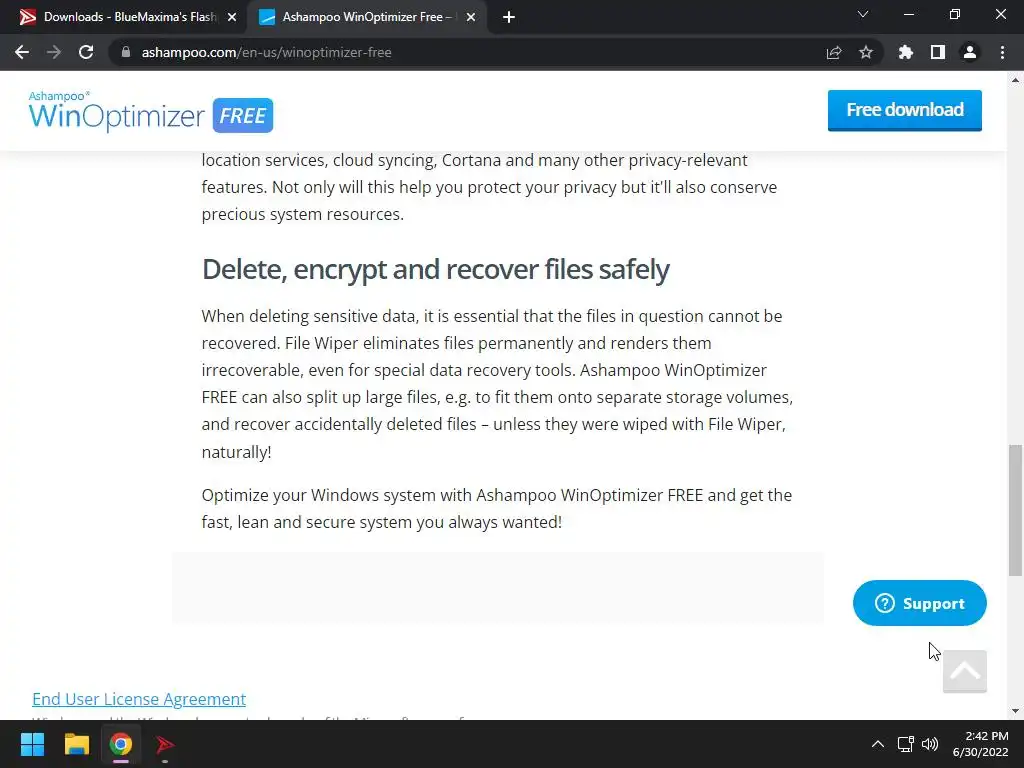Open the volume tray icon

[x=930, y=744]
